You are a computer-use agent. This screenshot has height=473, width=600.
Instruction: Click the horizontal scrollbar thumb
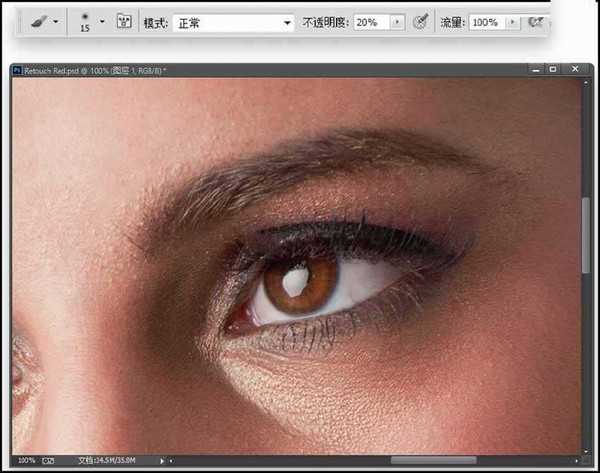point(434,460)
